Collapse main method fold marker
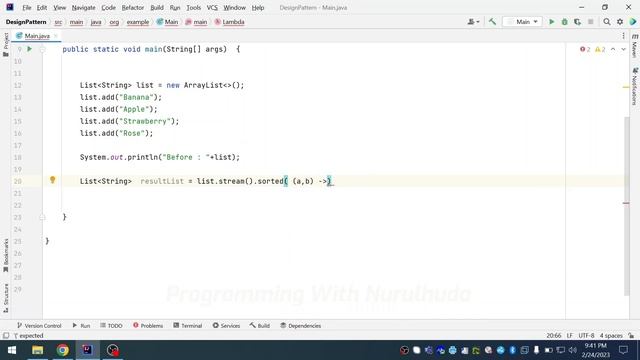The width and height of the screenshot is (640, 360). (x=42, y=49)
